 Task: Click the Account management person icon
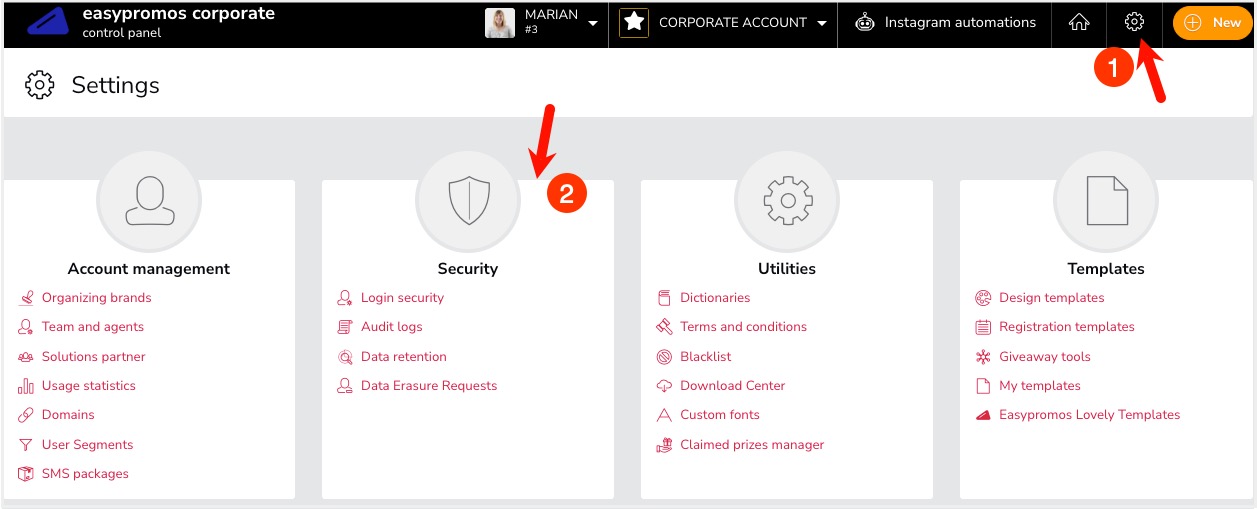149,200
